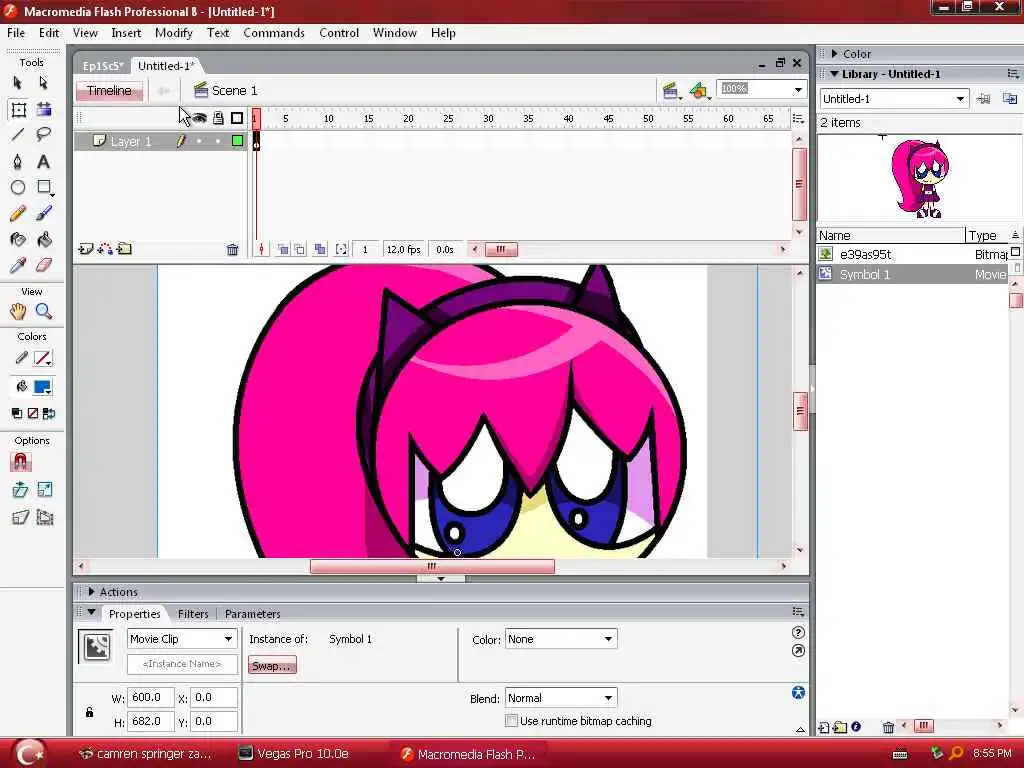Viewport: 1024px width, 768px height.
Task: Toggle lock all layers padlock icon
Action: [218, 118]
